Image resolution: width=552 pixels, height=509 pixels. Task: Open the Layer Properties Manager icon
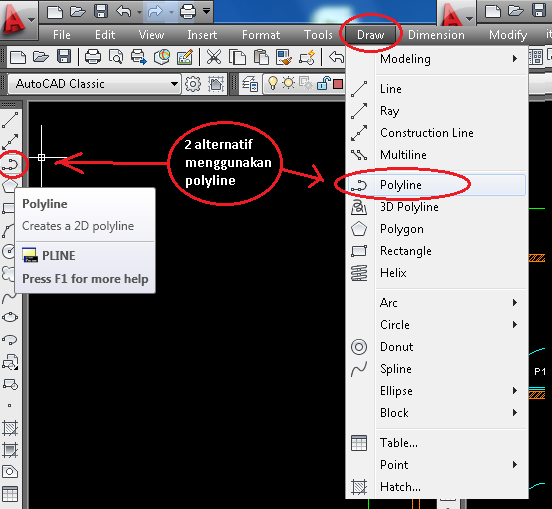coord(250,84)
